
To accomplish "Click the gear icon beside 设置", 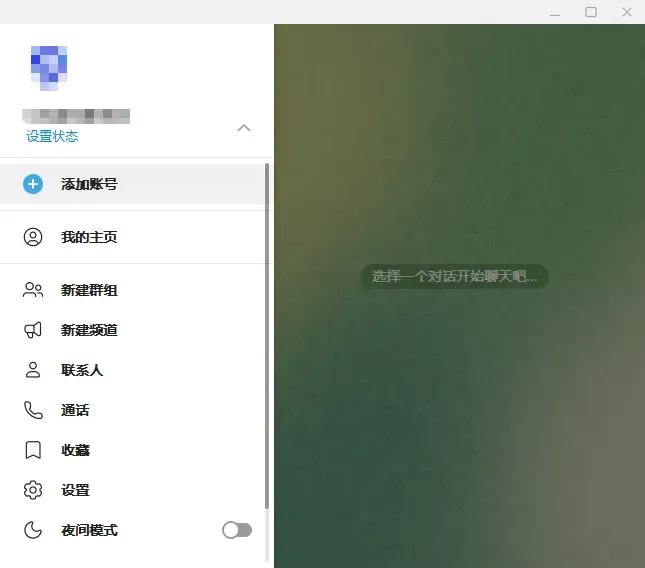I will (33, 490).
